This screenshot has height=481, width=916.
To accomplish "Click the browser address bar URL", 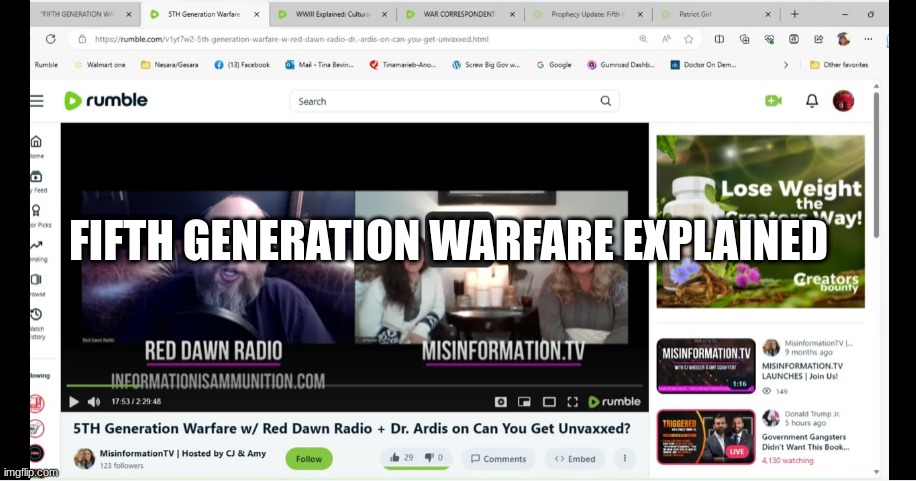I will (x=291, y=39).
